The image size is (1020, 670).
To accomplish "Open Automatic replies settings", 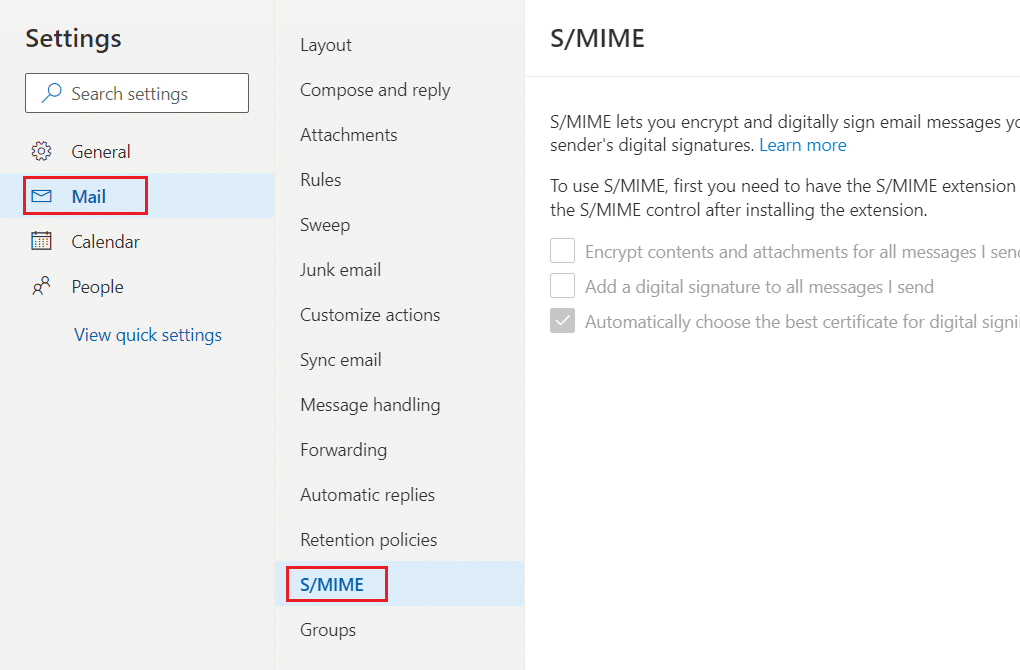I will pos(368,495).
